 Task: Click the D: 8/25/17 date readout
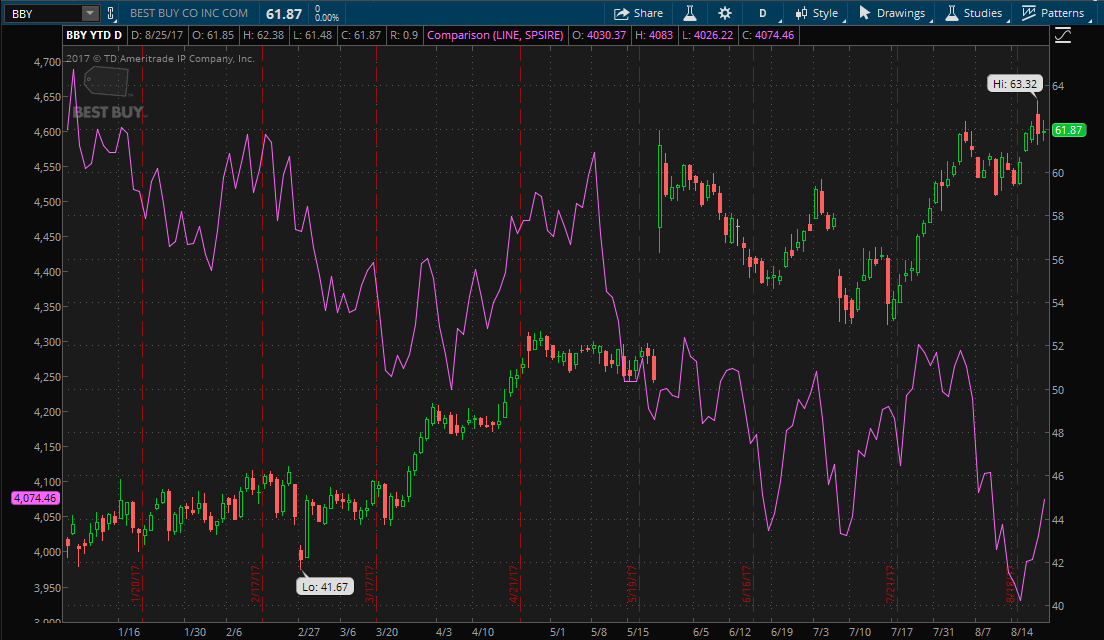(157, 35)
